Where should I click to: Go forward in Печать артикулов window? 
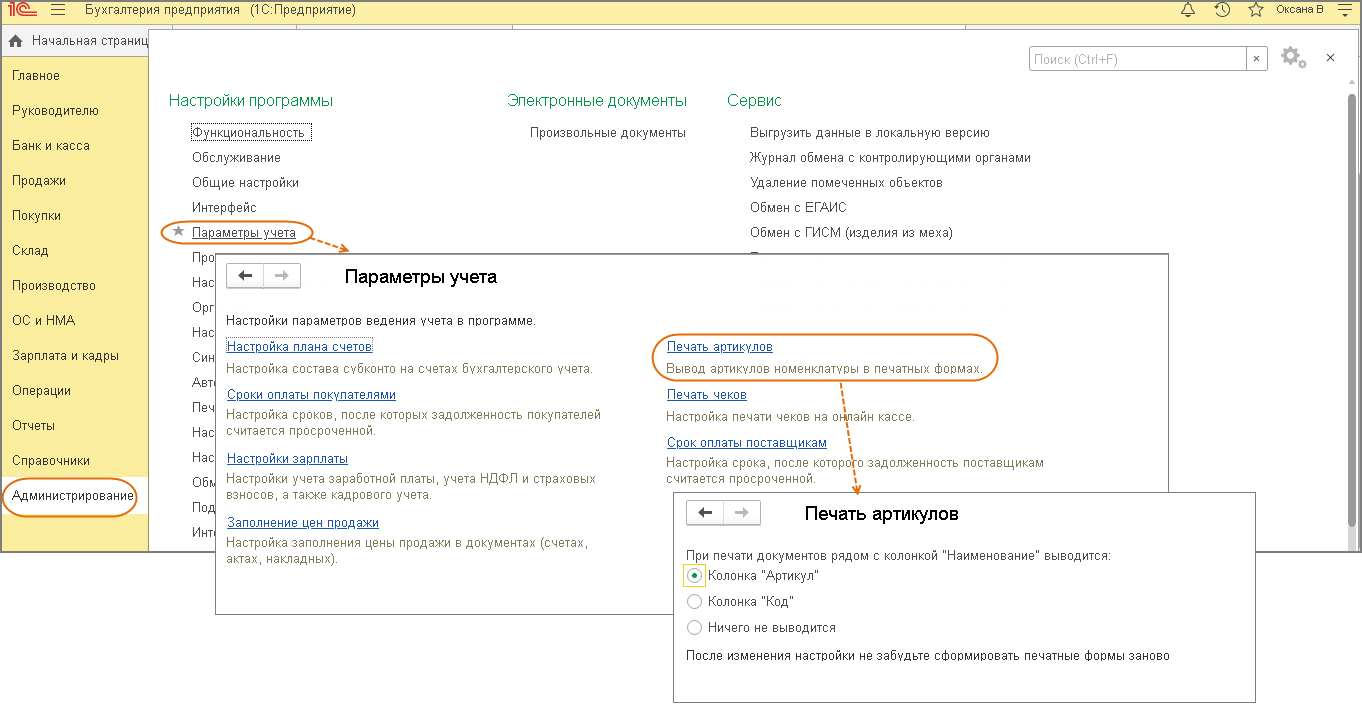click(742, 513)
